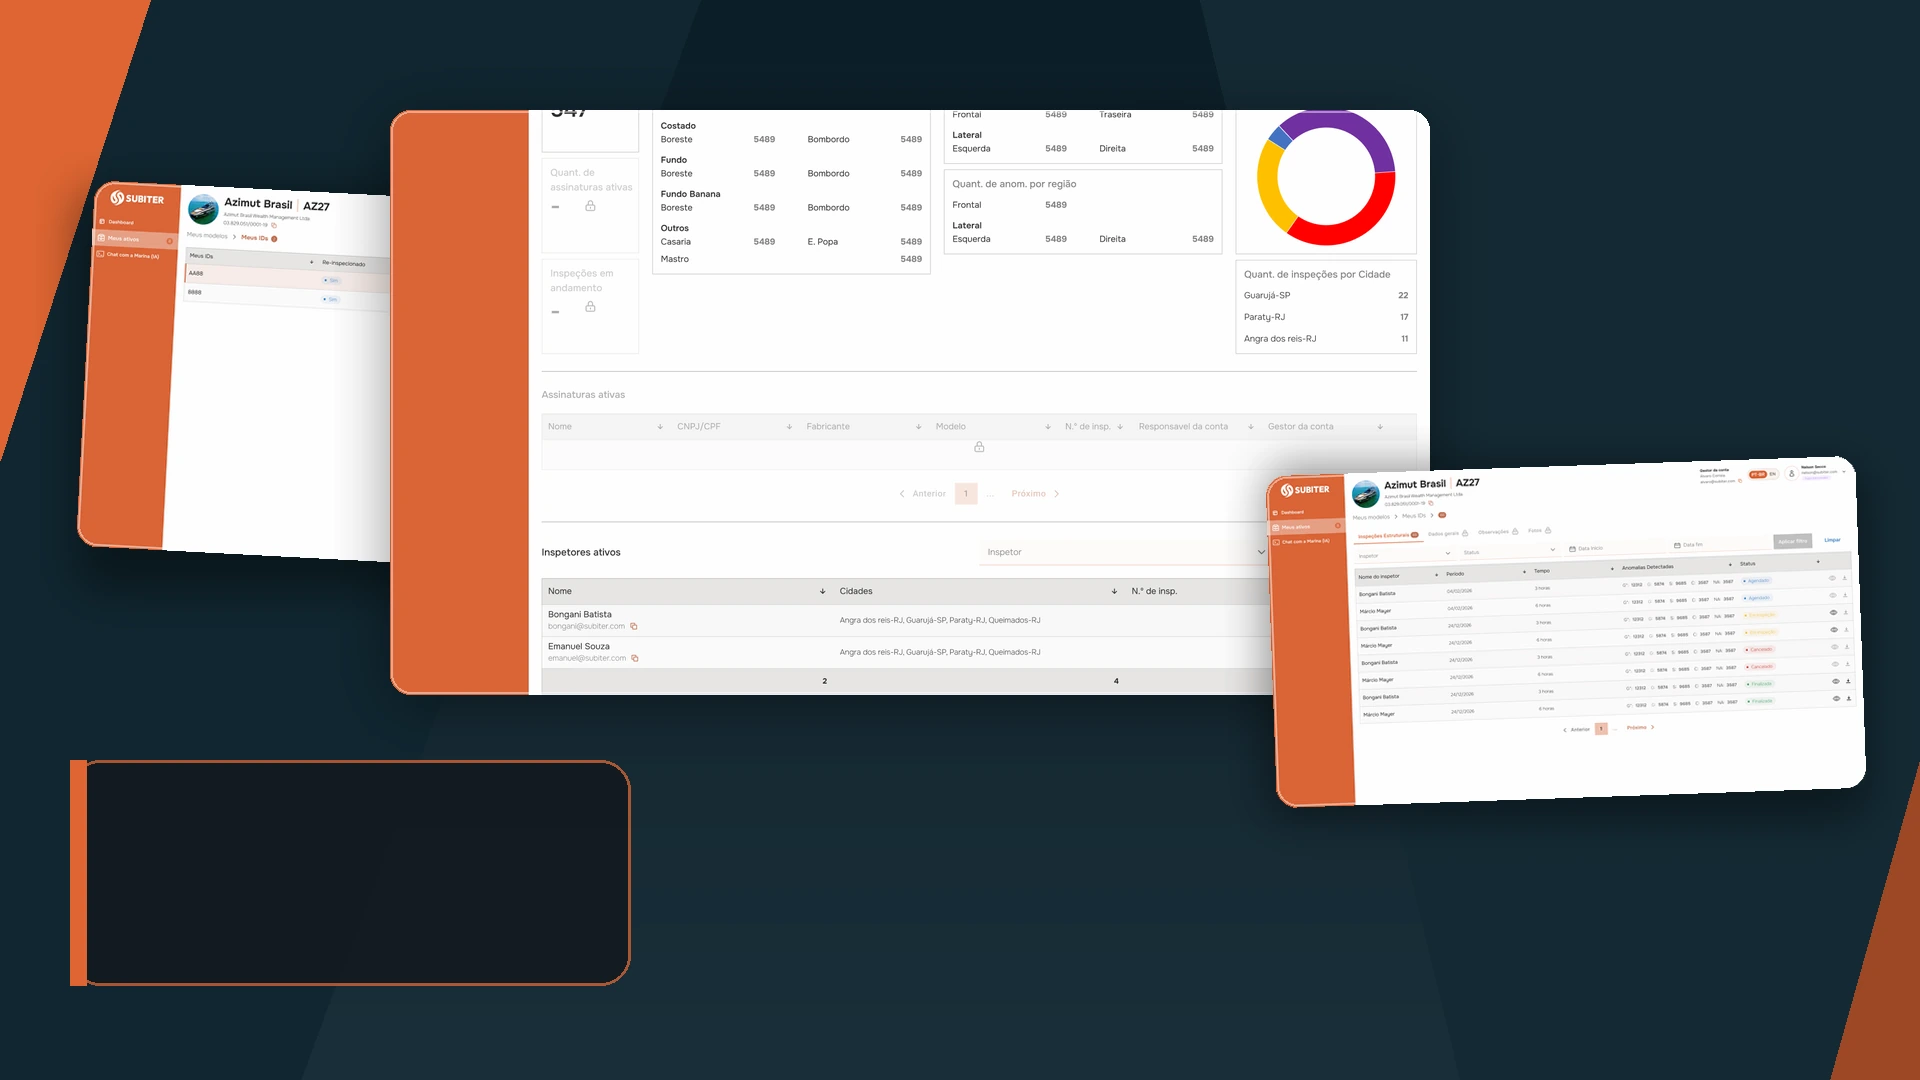Copy Bongani Batista's email address

coord(634,627)
